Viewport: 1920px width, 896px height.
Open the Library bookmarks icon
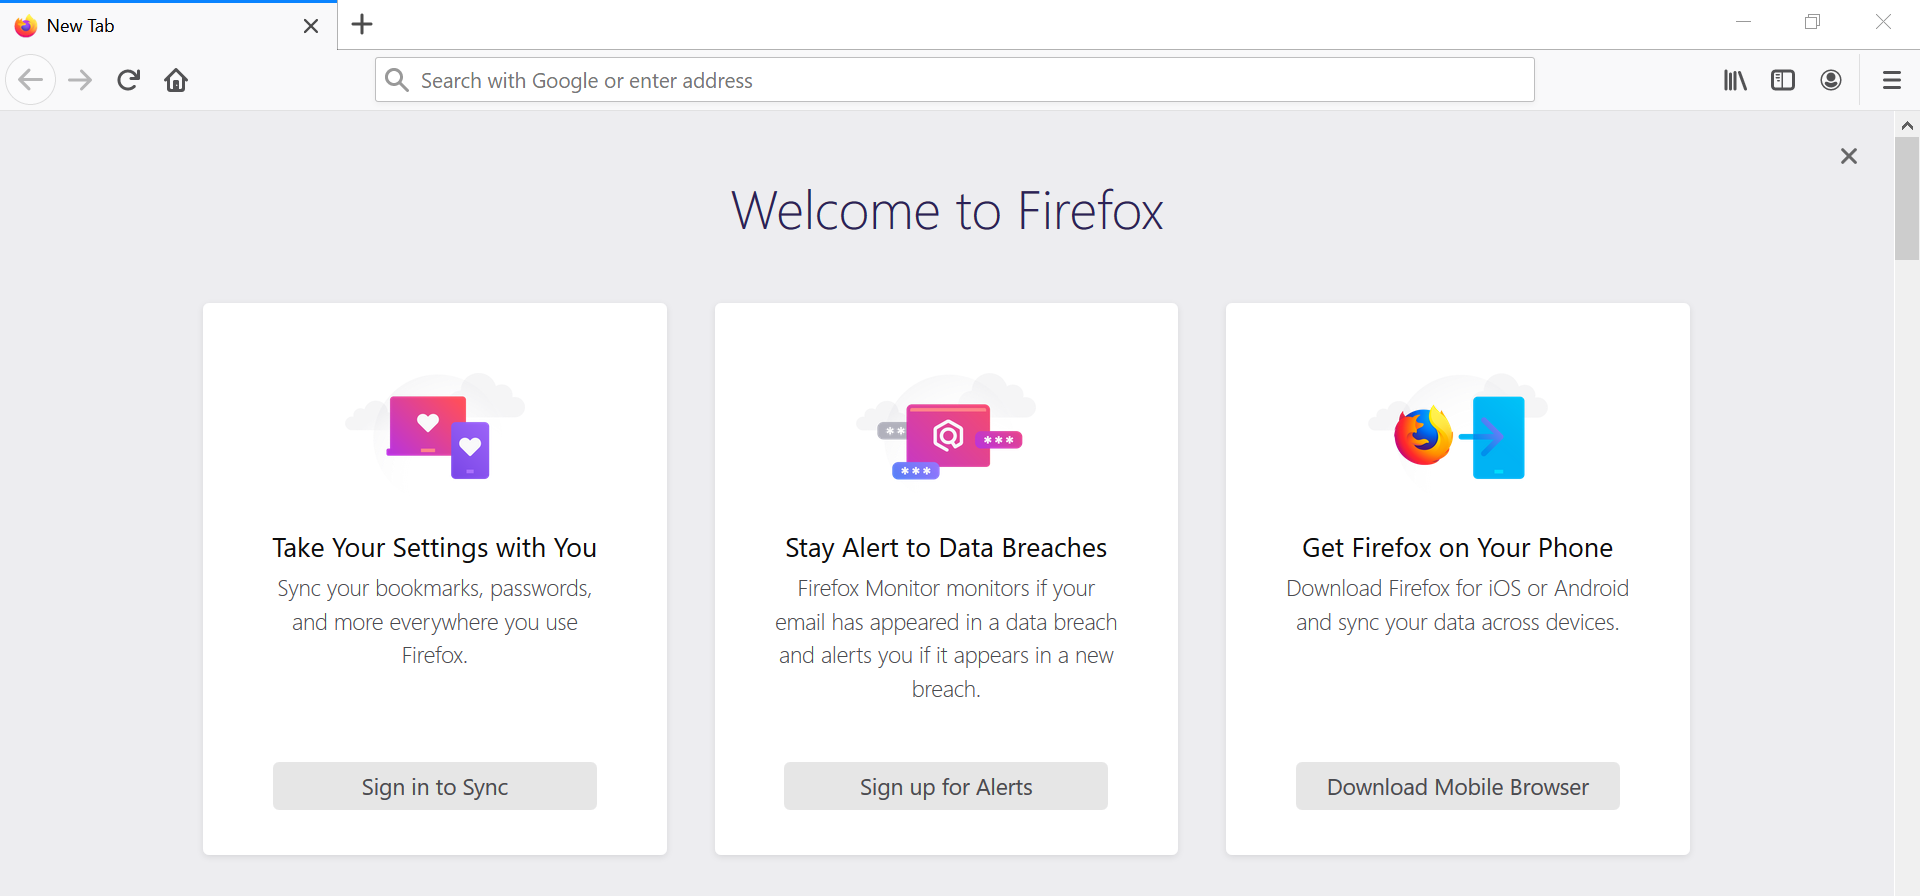[x=1735, y=80]
